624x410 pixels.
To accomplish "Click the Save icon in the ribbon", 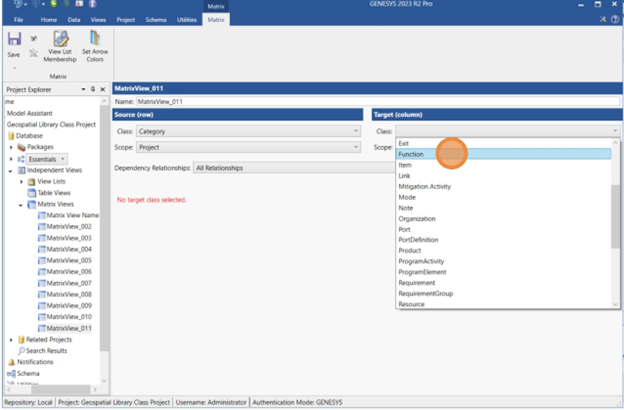I will (x=14, y=42).
